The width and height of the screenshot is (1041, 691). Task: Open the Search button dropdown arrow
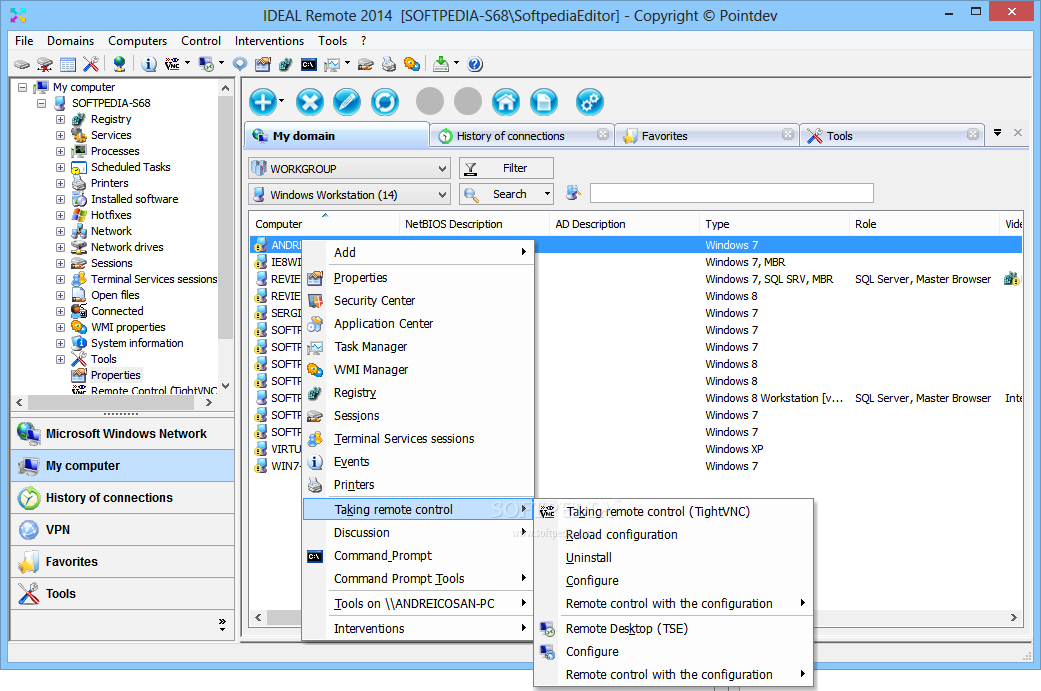547,194
